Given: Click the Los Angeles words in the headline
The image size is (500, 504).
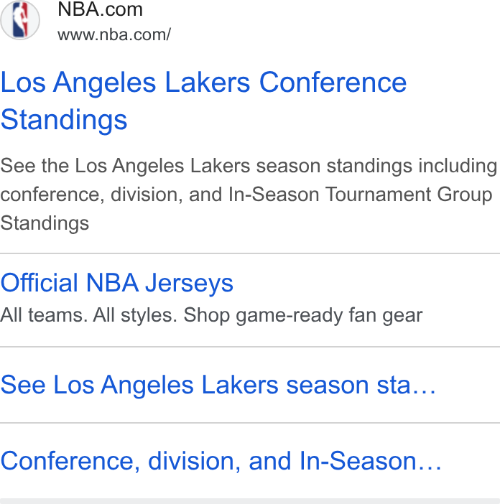Looking at the screenshot, I should (78, 83).
